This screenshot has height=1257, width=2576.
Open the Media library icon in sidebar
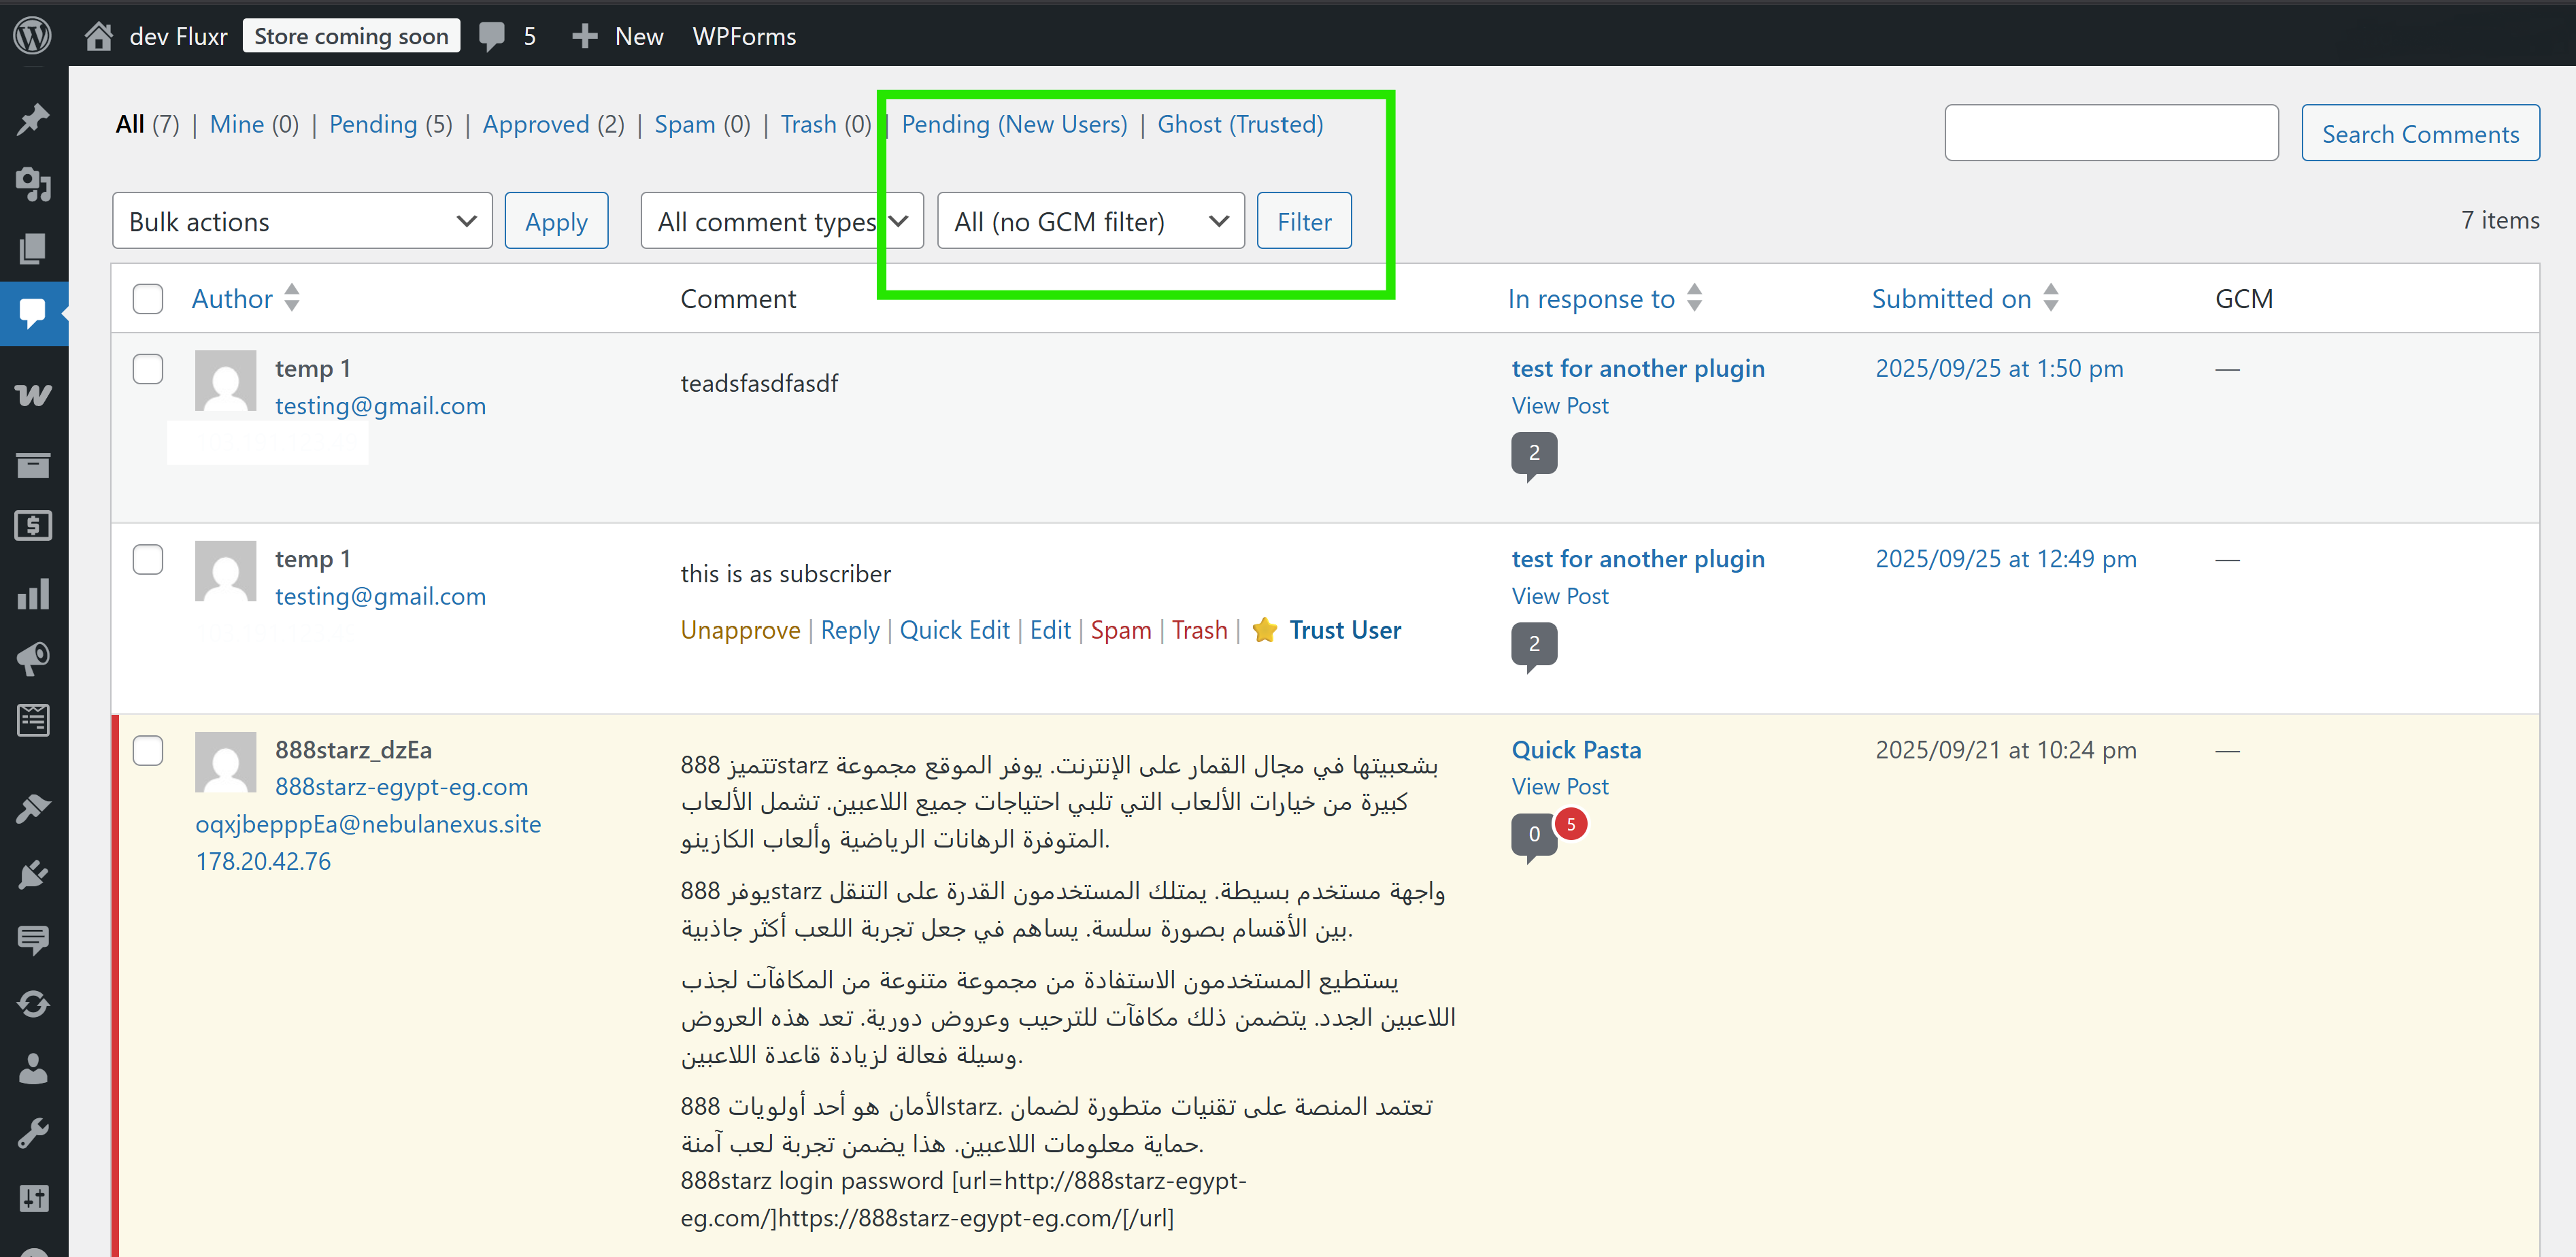(x=33, y=185)
